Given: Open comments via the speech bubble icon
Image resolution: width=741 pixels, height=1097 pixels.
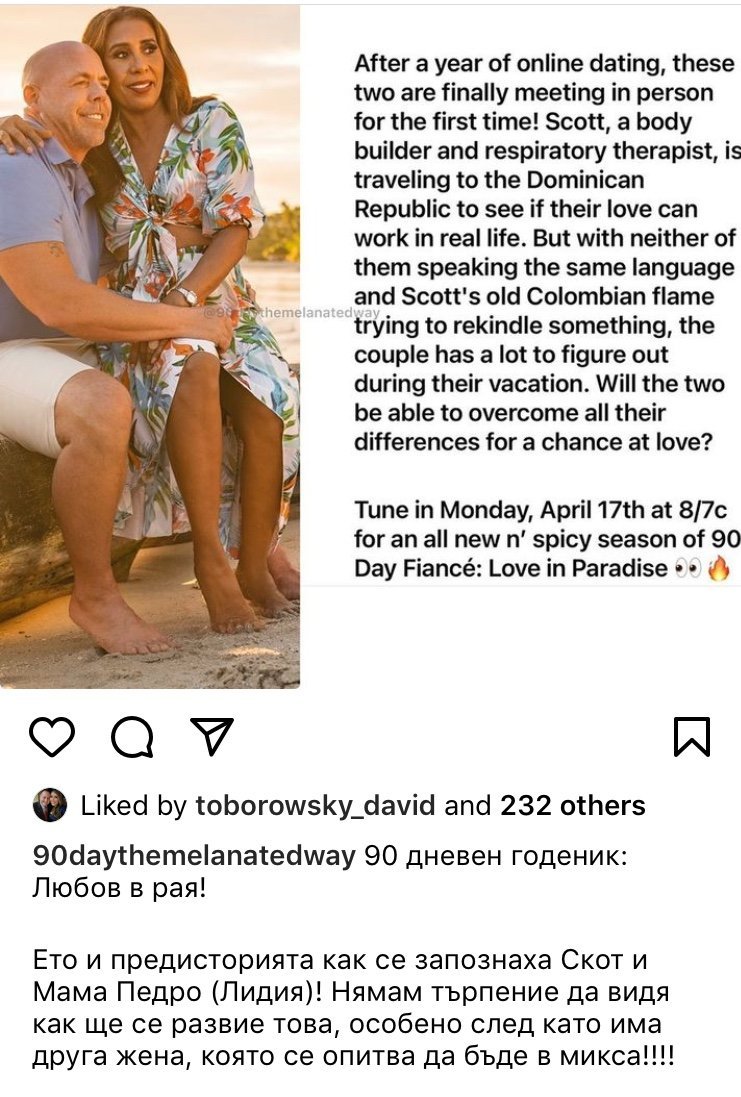Looking at the screenshot, I should 132,738.
